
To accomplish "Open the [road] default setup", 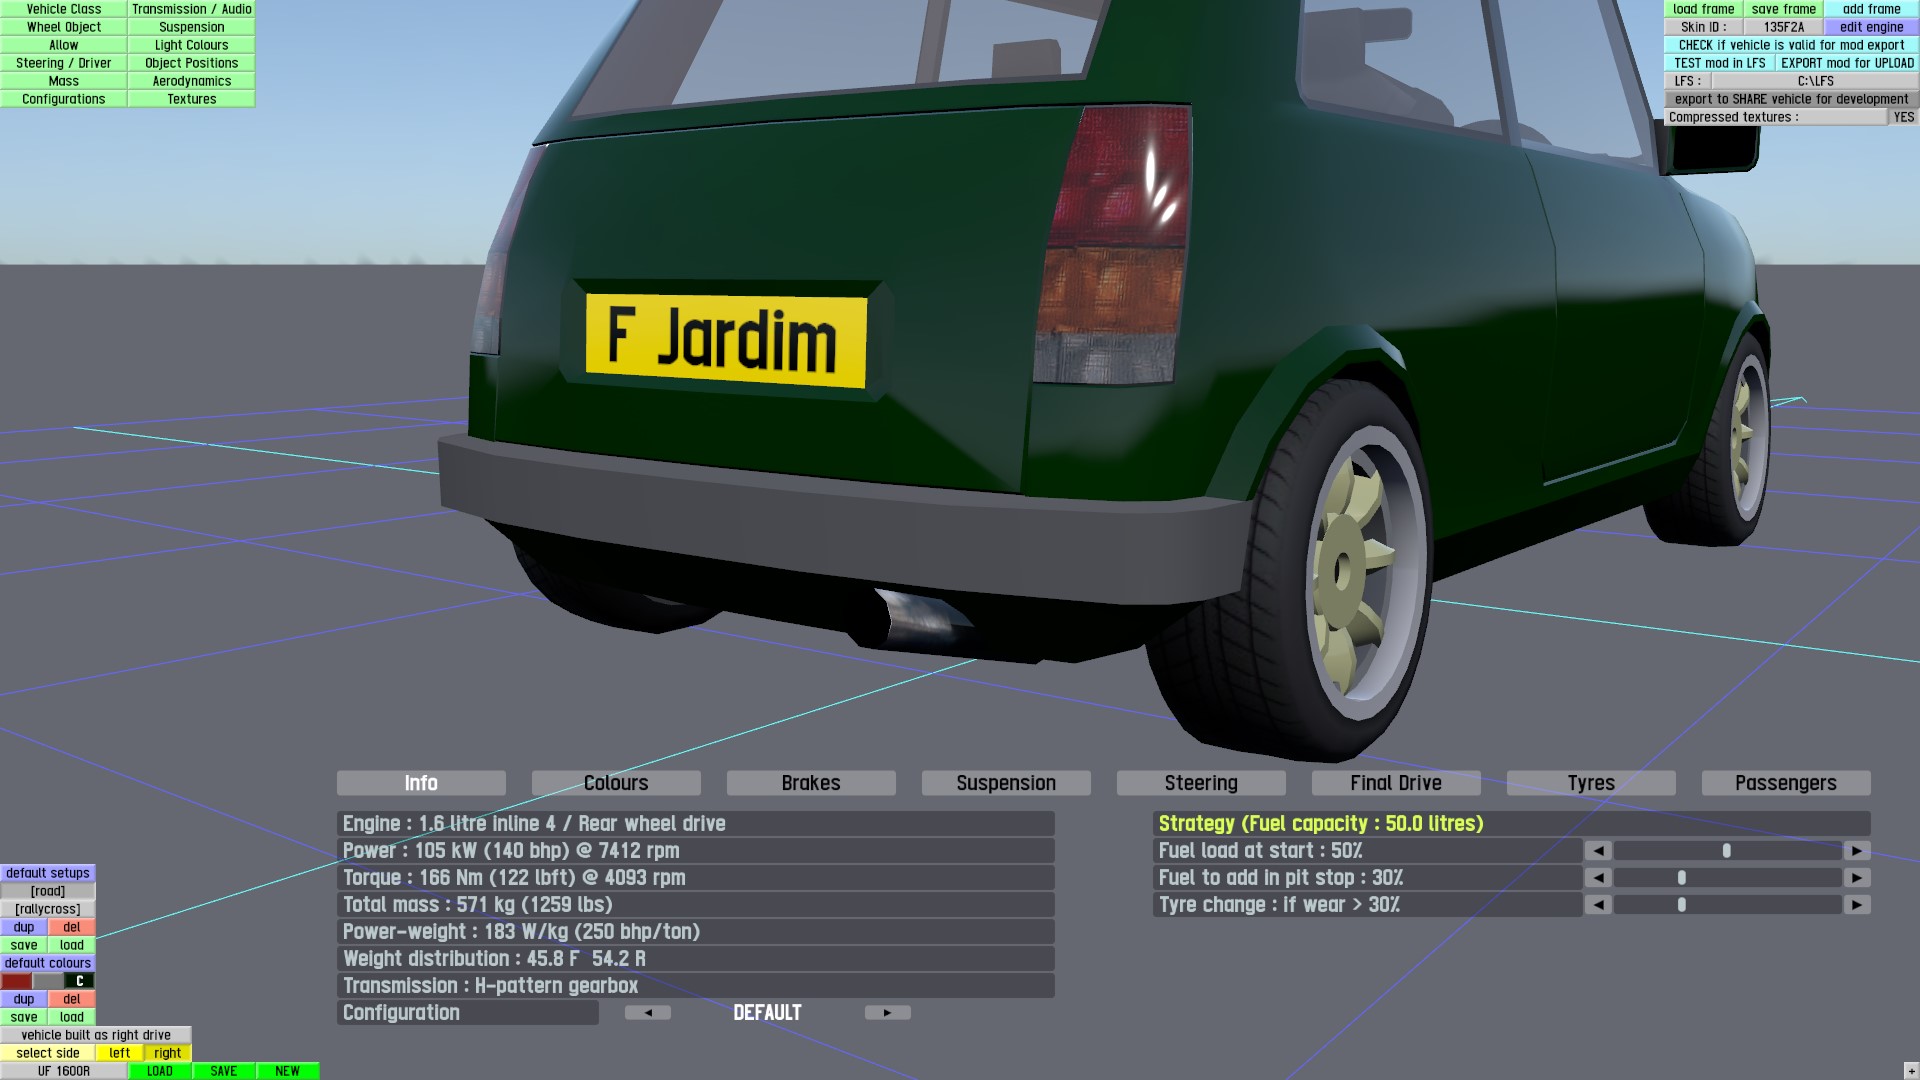I will point(48,891).
